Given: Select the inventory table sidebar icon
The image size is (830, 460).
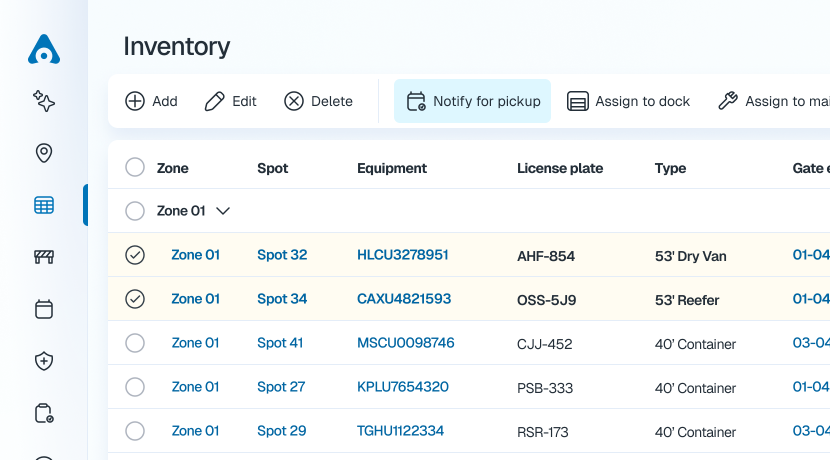Looking at the screenshot, I should 44,205.
